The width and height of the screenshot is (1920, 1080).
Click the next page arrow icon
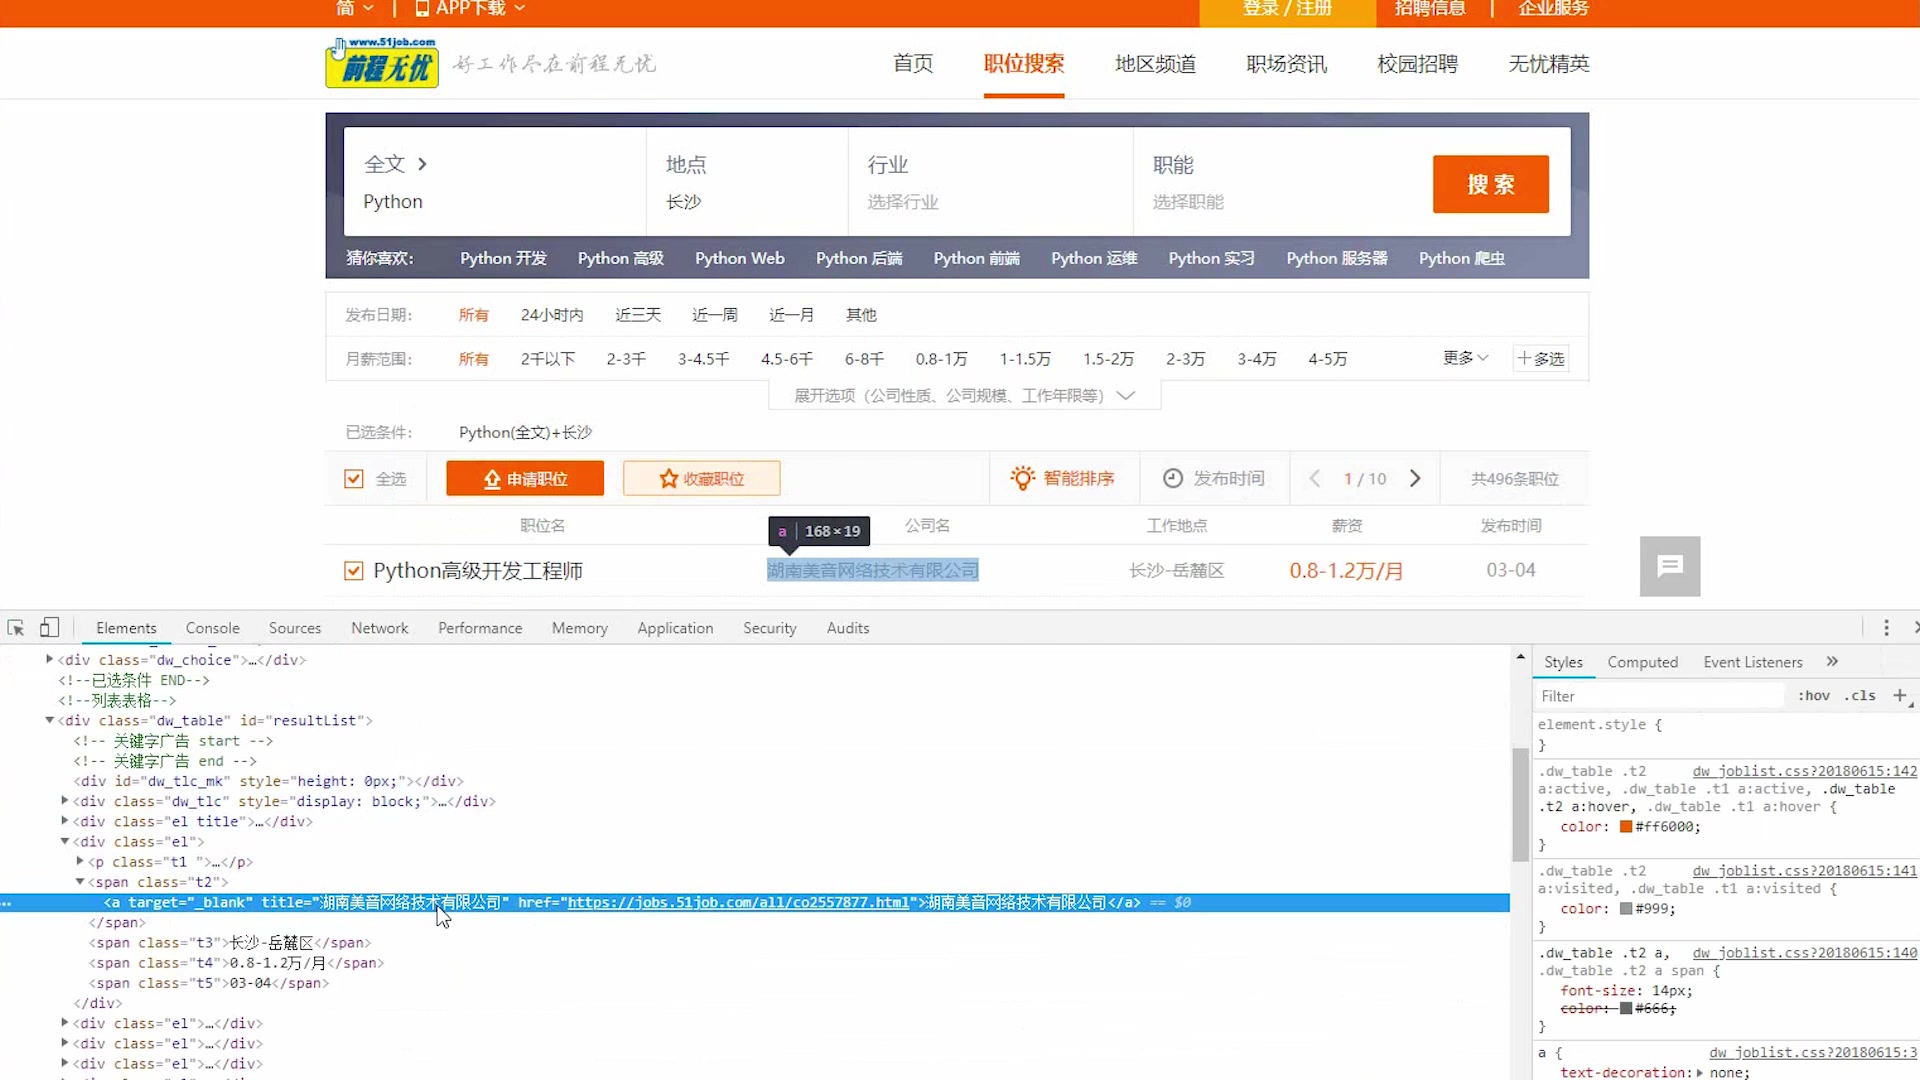pos(1415,477)
